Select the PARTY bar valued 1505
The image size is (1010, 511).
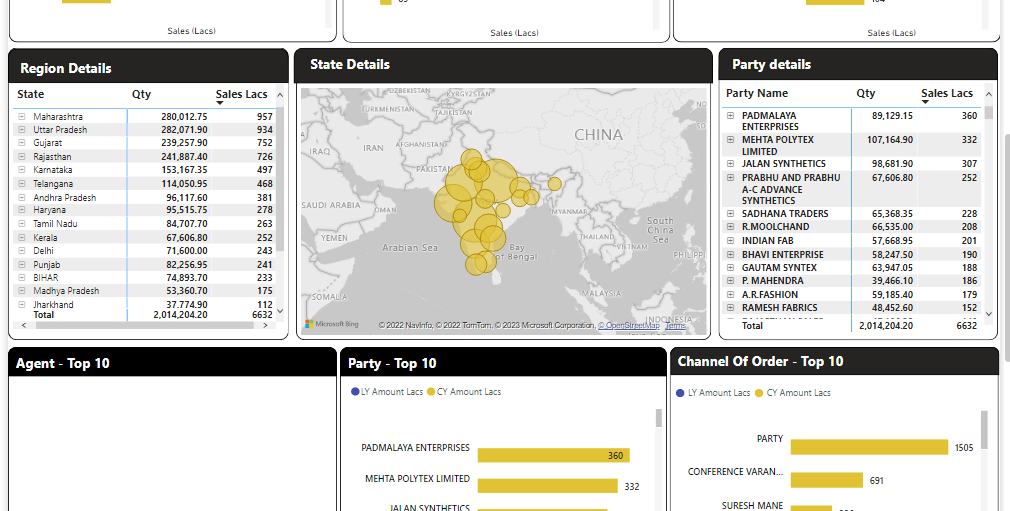click(869, 447)
